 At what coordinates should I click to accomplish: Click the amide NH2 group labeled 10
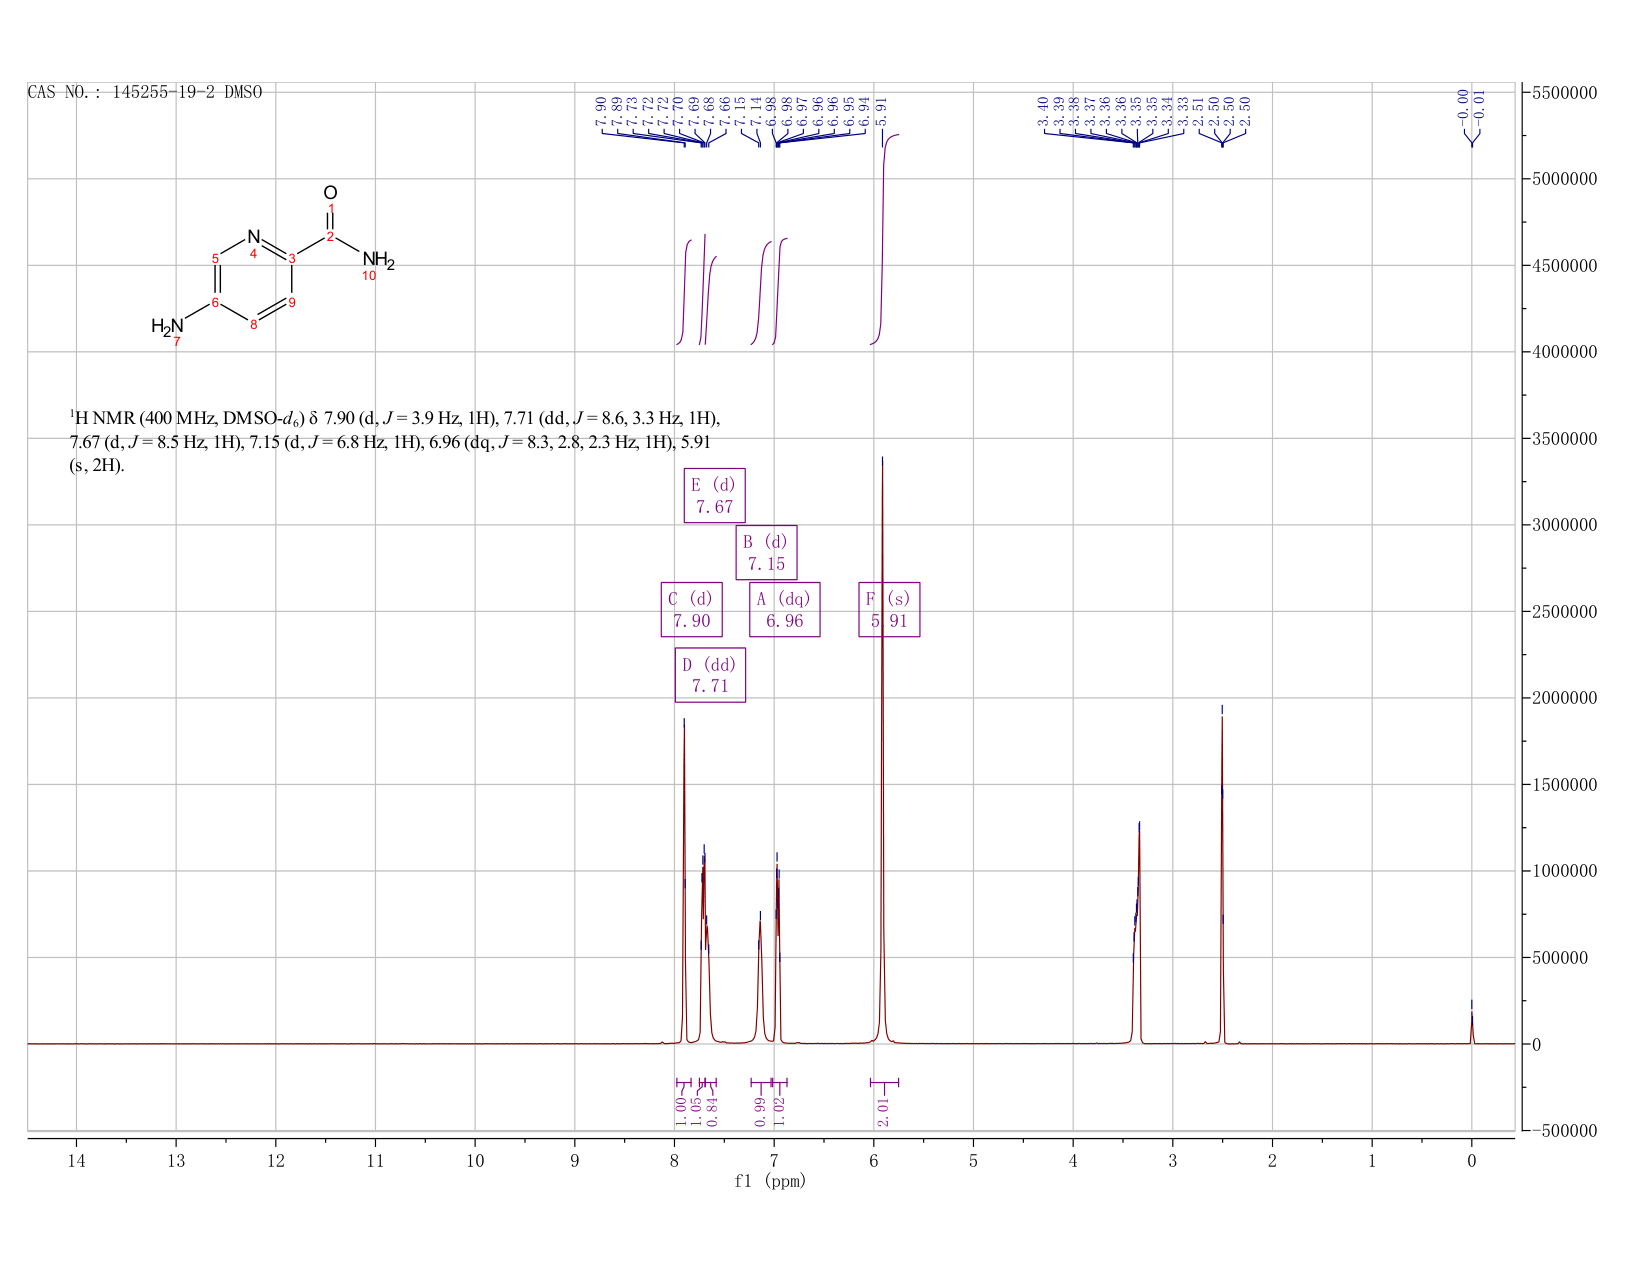point(378,262)
